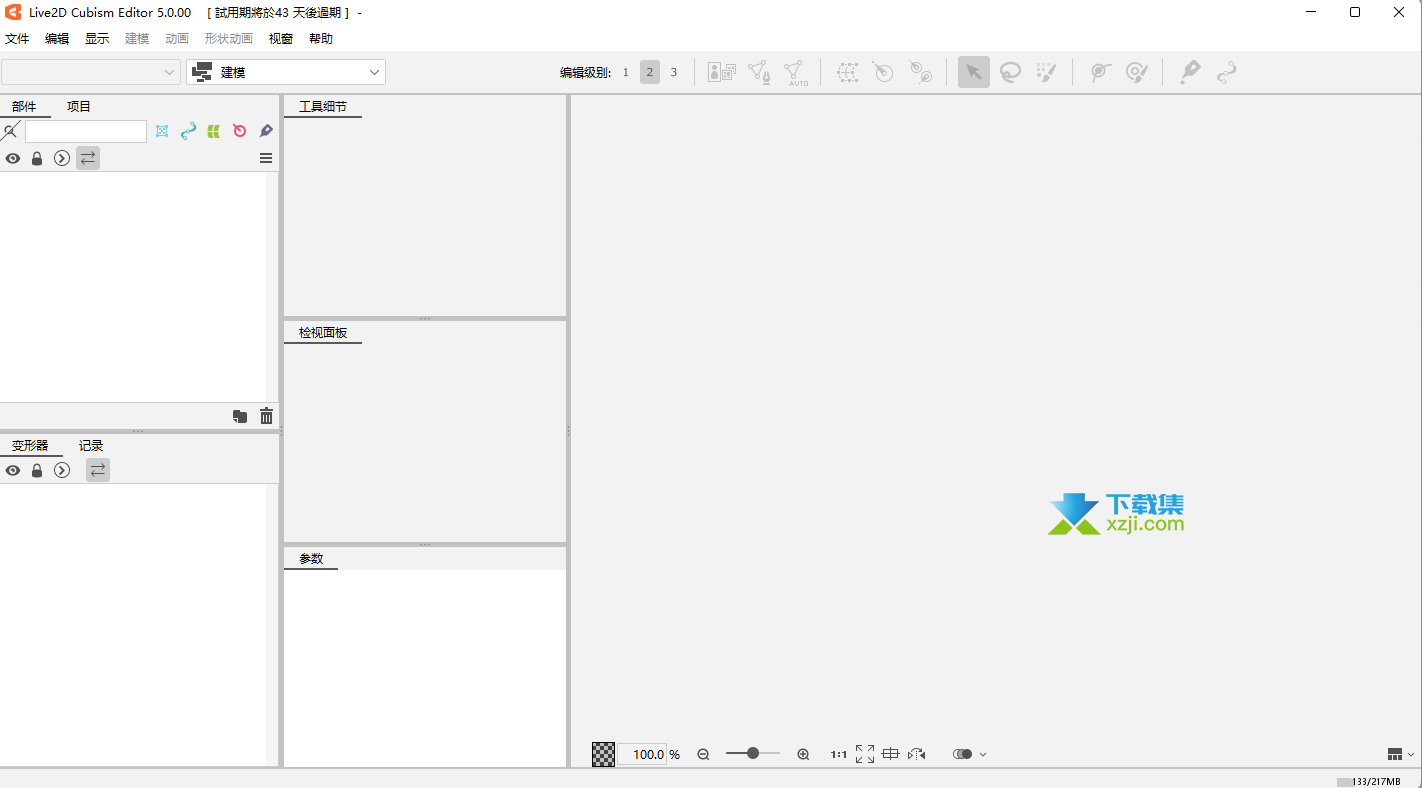
Task: Click the canvas zoom slider handle
Action: (x=752, y=753)
